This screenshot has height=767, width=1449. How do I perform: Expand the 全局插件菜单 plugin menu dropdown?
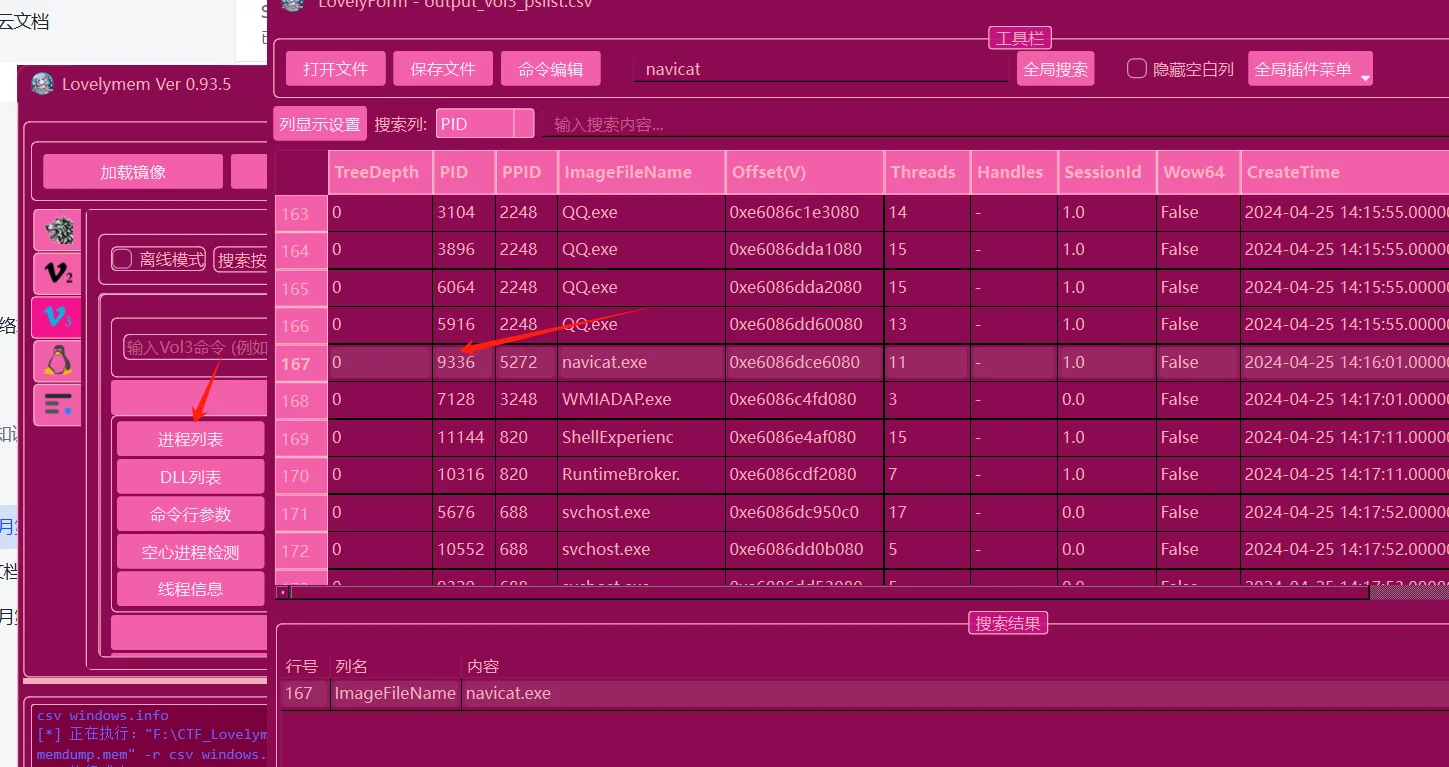[x=1310, y=69]
